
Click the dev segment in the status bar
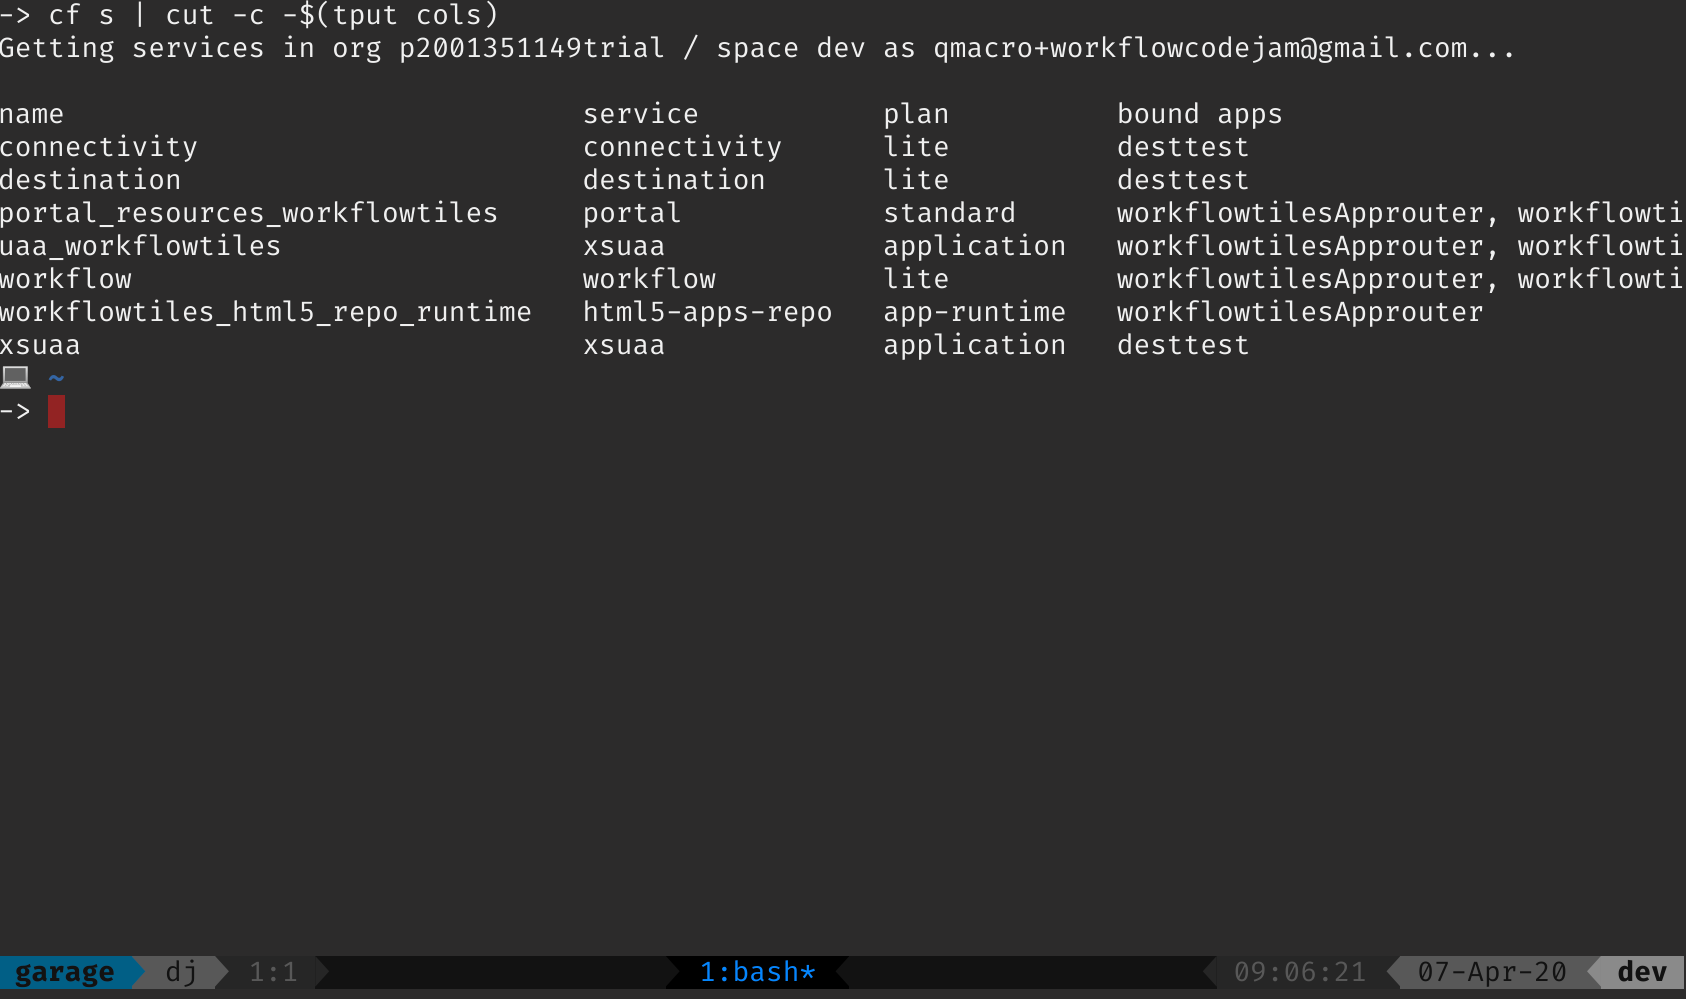1641,972
